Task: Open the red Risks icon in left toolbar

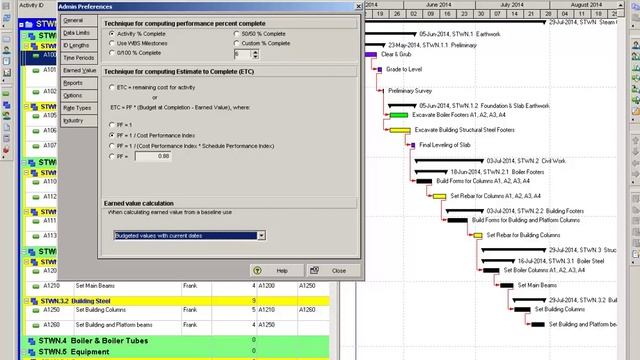Action: [x=6, y=150]
